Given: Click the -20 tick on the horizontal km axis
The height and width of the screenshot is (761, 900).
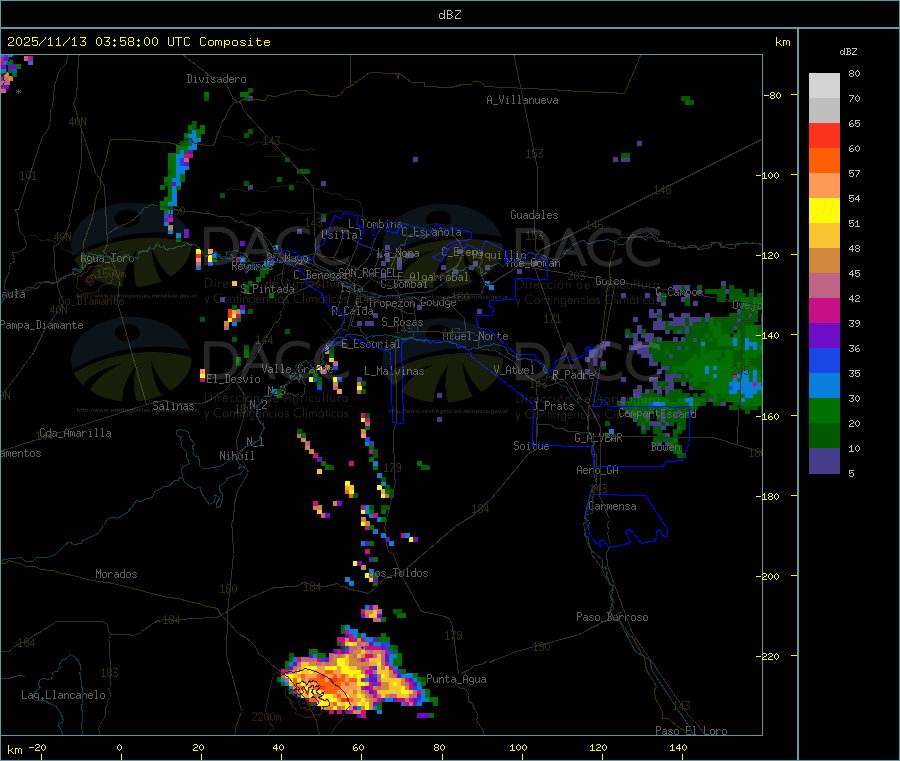Looking at the screenshot, I should 37,747.
